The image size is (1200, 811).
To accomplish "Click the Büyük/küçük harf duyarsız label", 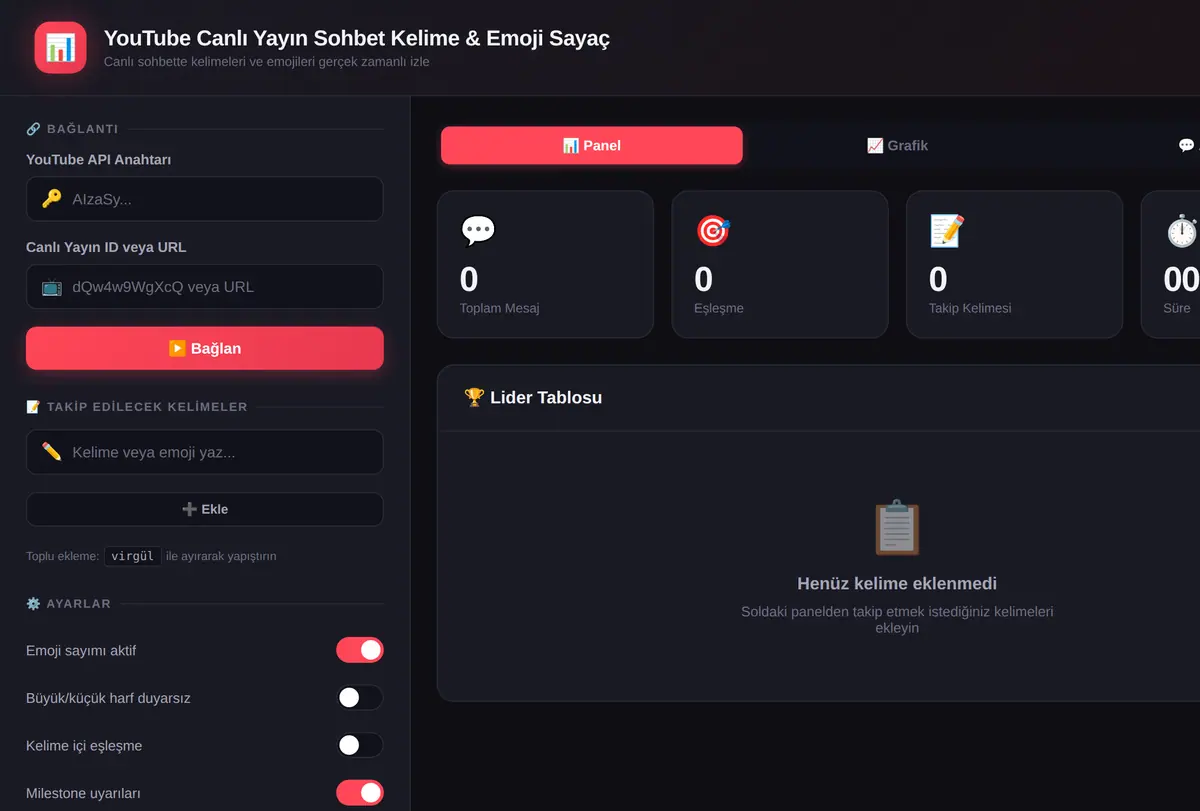I will click(108, 698).
